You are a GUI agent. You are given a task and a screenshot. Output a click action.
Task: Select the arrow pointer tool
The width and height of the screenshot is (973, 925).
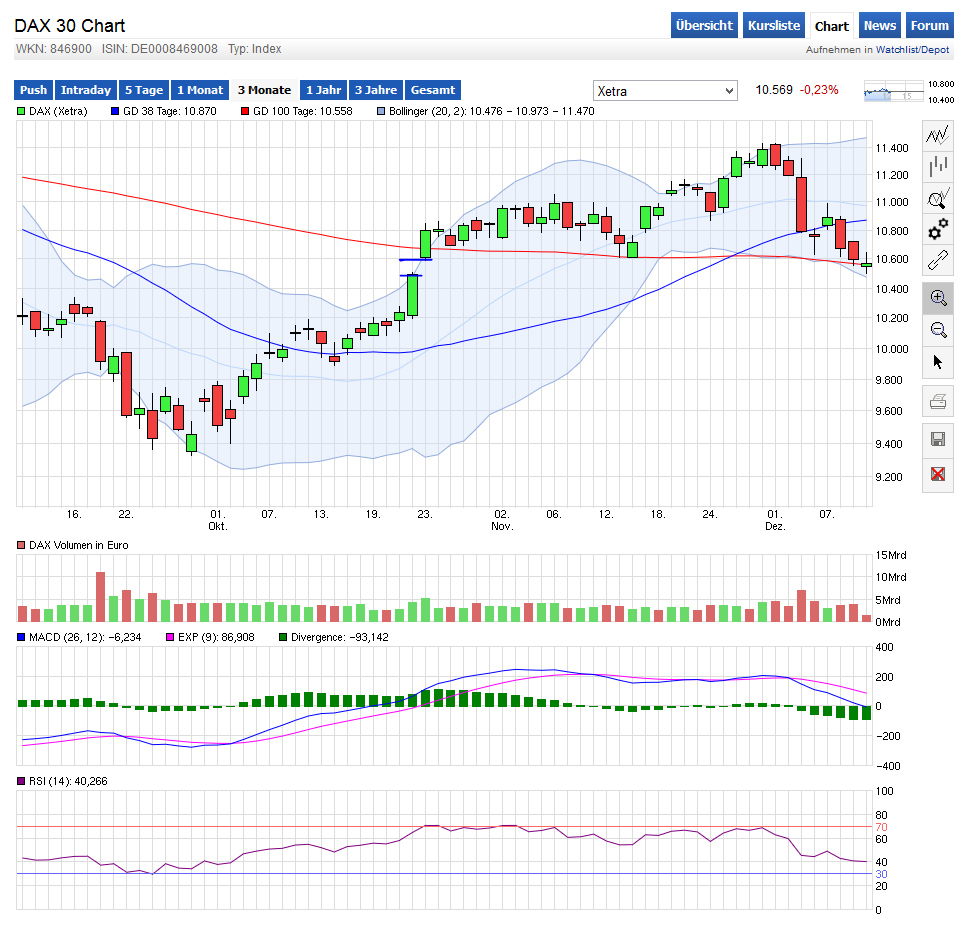pos(938,361)
